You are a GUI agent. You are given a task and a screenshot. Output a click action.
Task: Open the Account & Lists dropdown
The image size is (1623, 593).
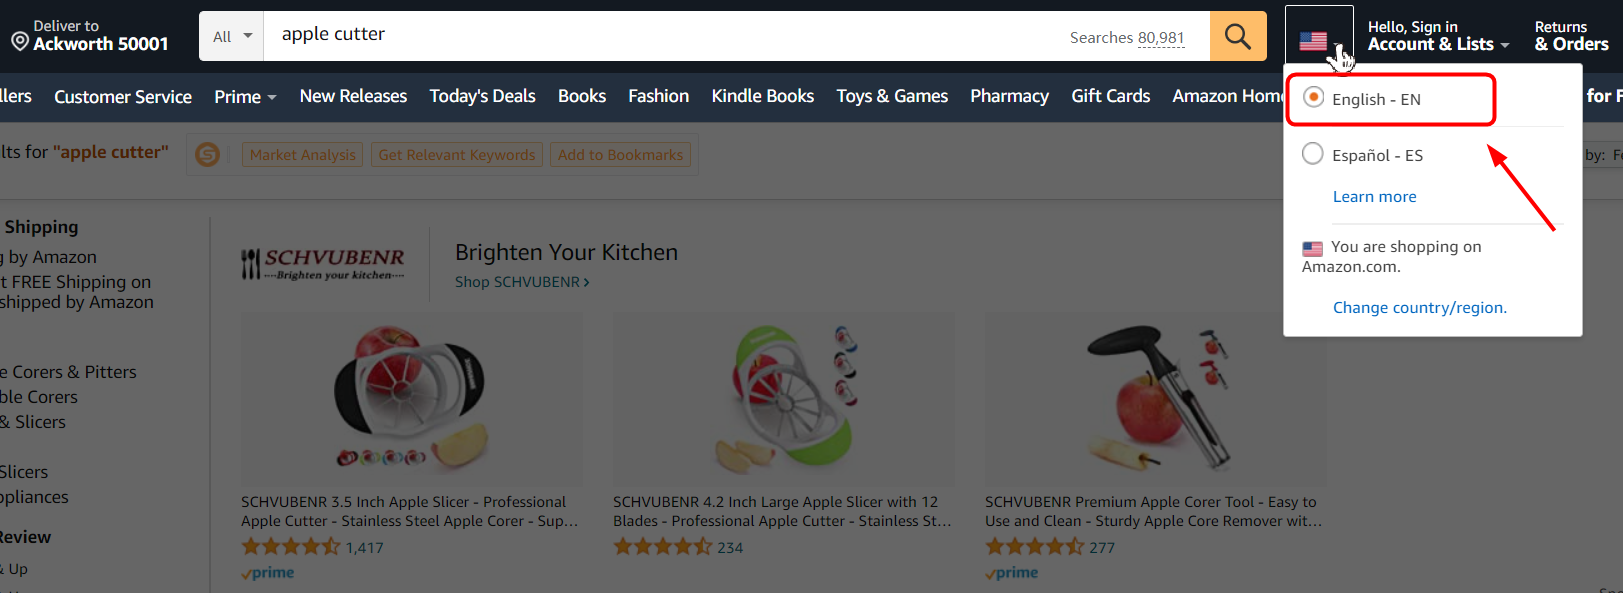(x=1438, y=44)
